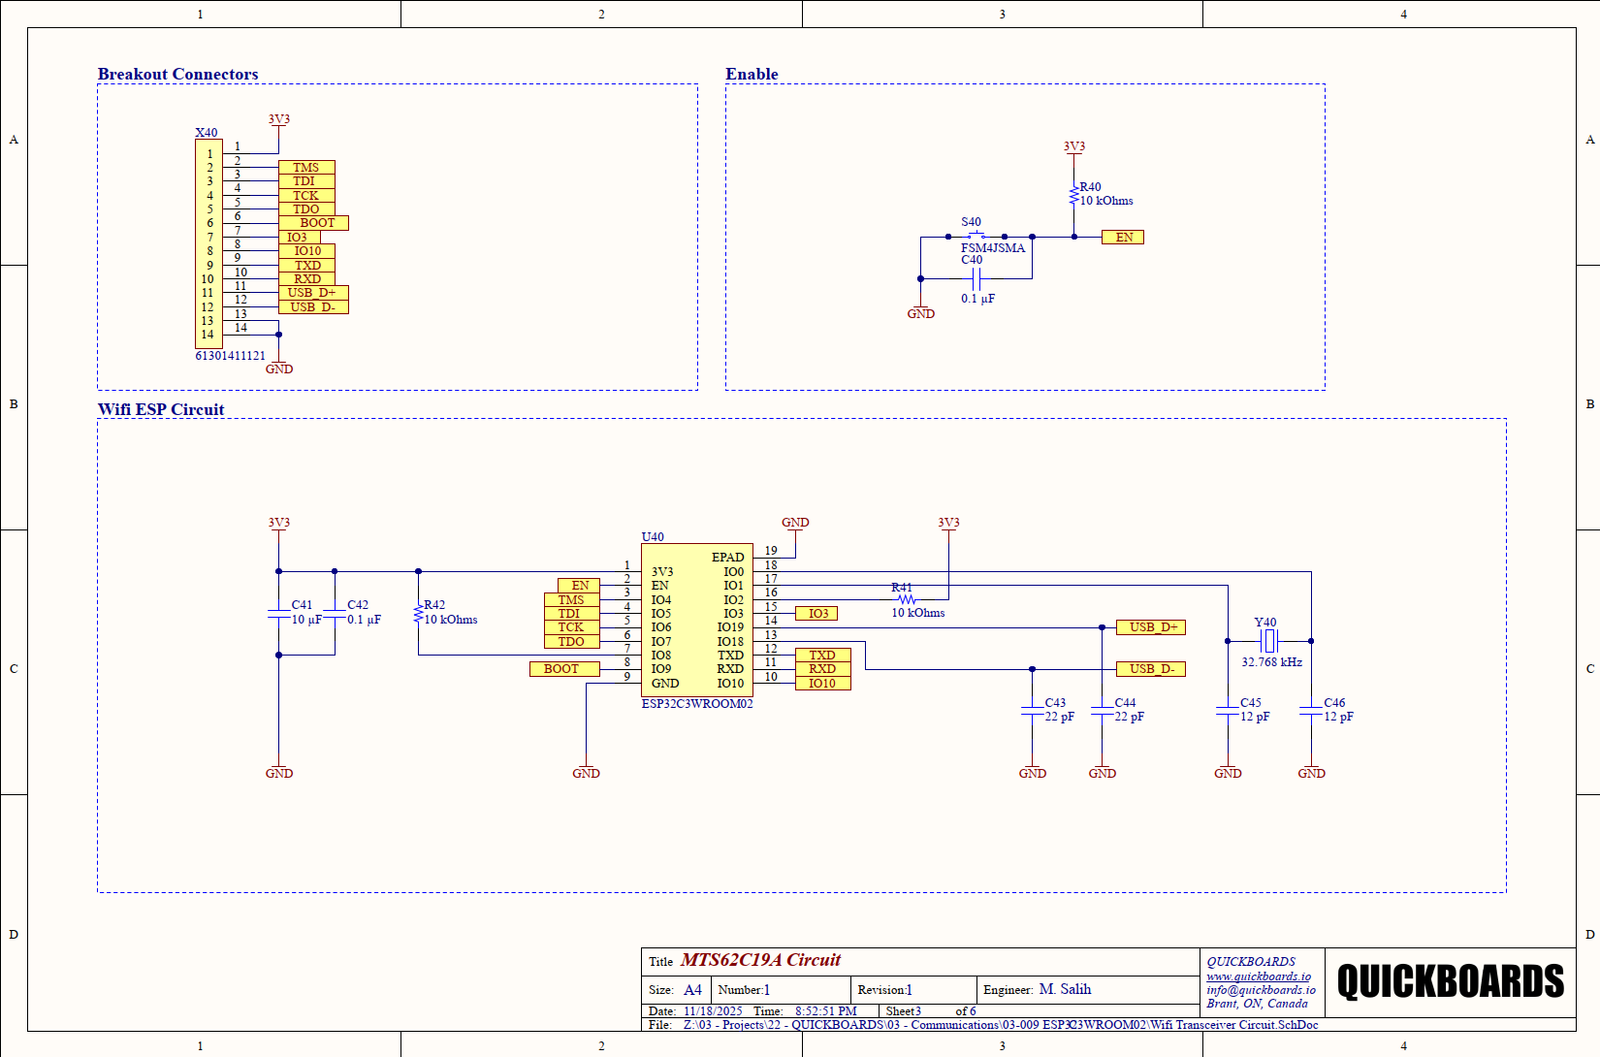Select the "Wifi ESP Circuit" section title
This screenshot has width=1600, height=1057.
point(161,409)
